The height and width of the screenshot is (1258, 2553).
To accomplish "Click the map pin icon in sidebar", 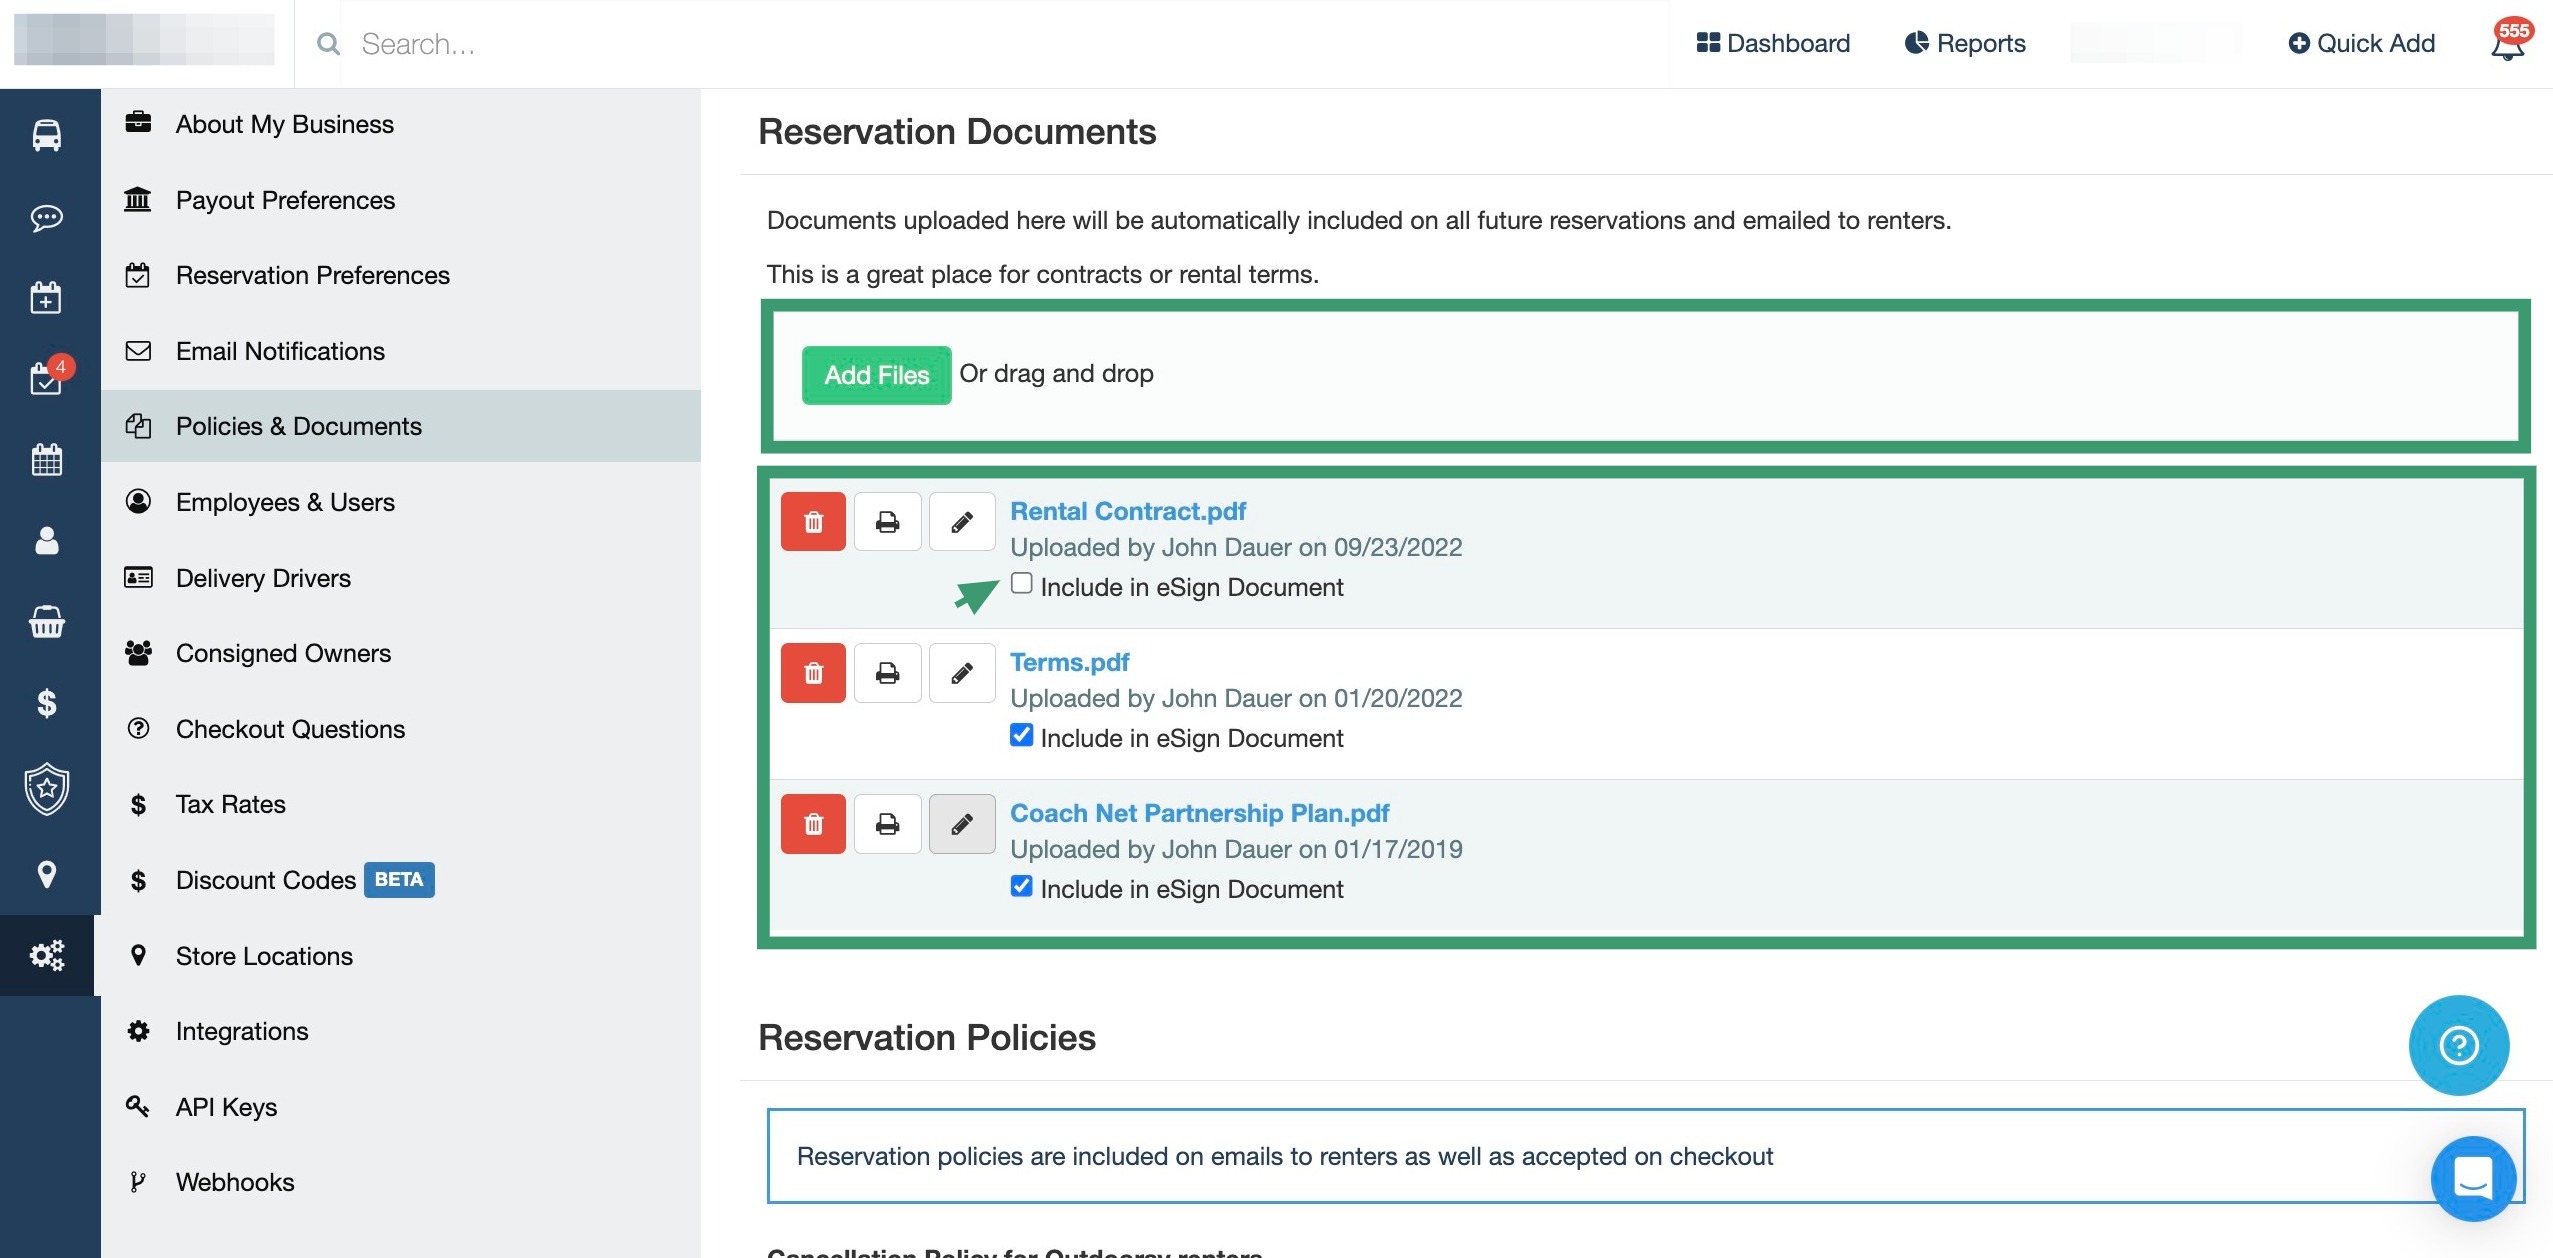I will tap(47, 874).
